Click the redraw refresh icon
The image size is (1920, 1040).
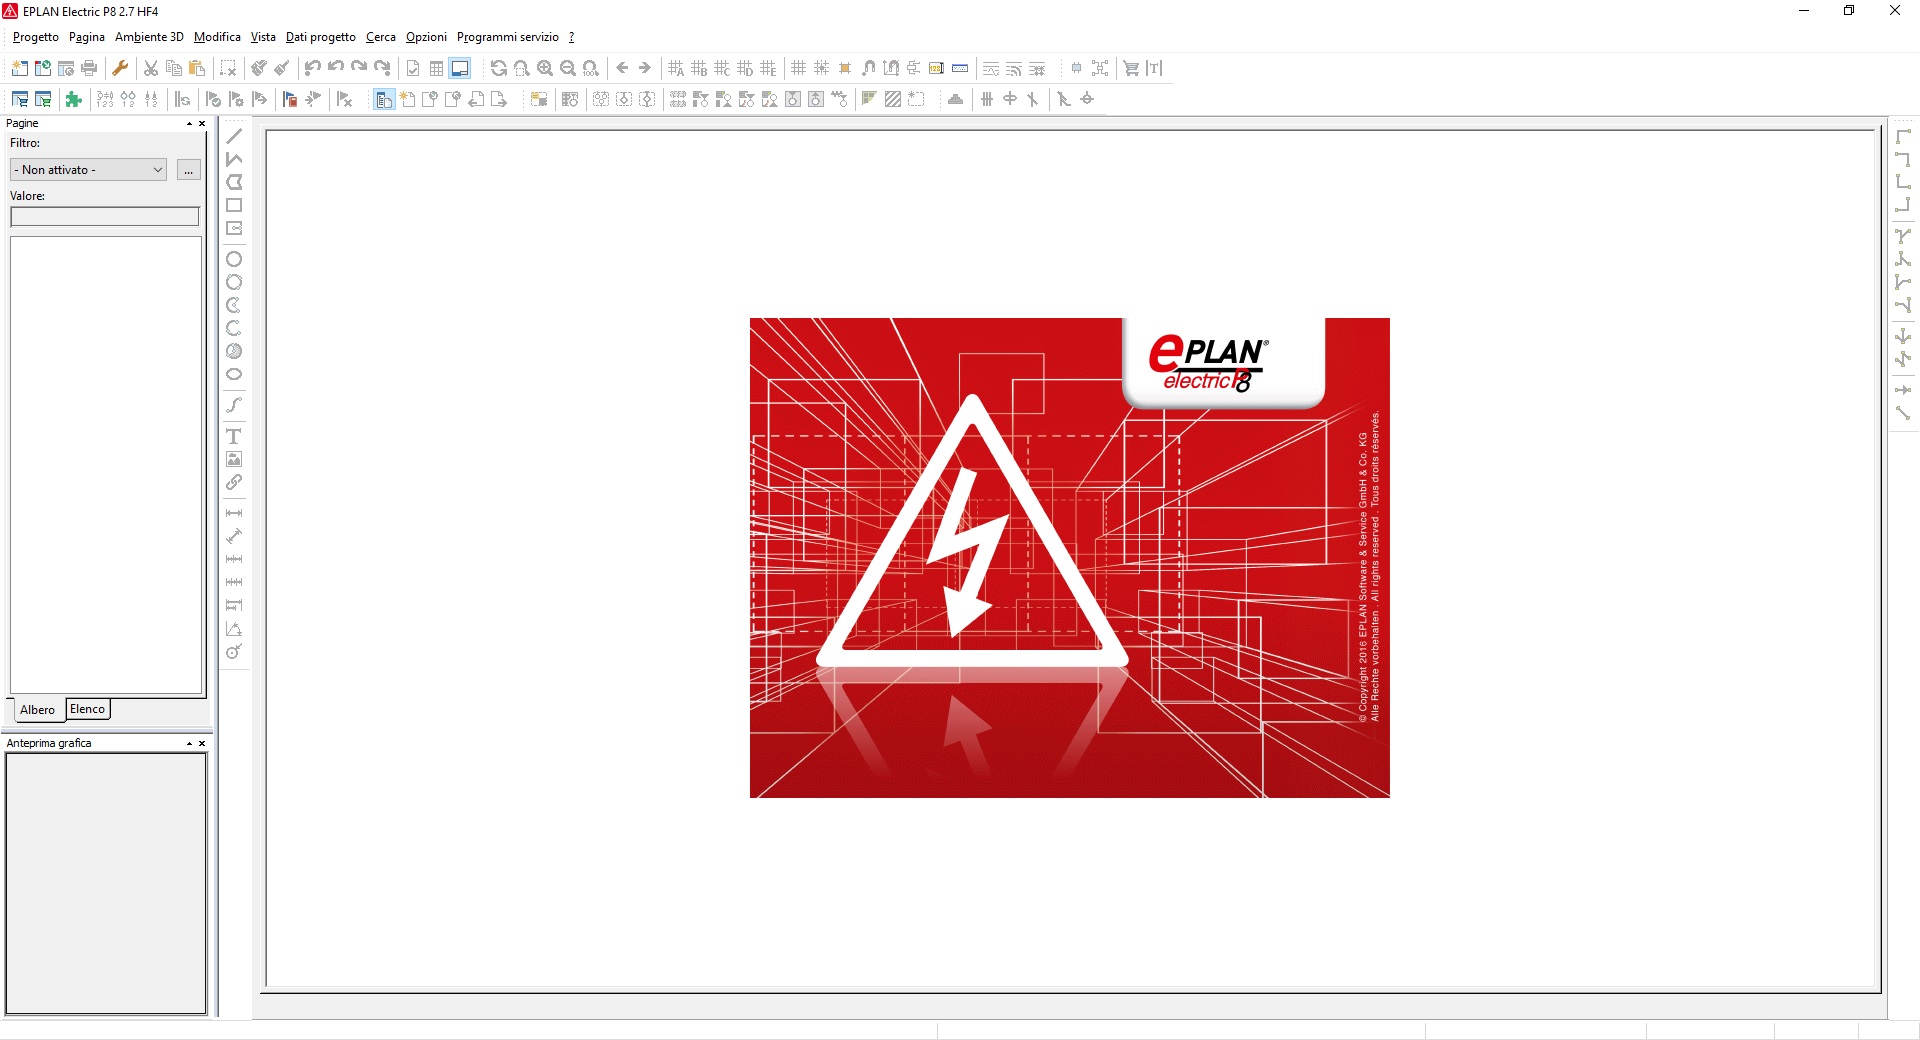pyautogui.click(x=498, y=68)
